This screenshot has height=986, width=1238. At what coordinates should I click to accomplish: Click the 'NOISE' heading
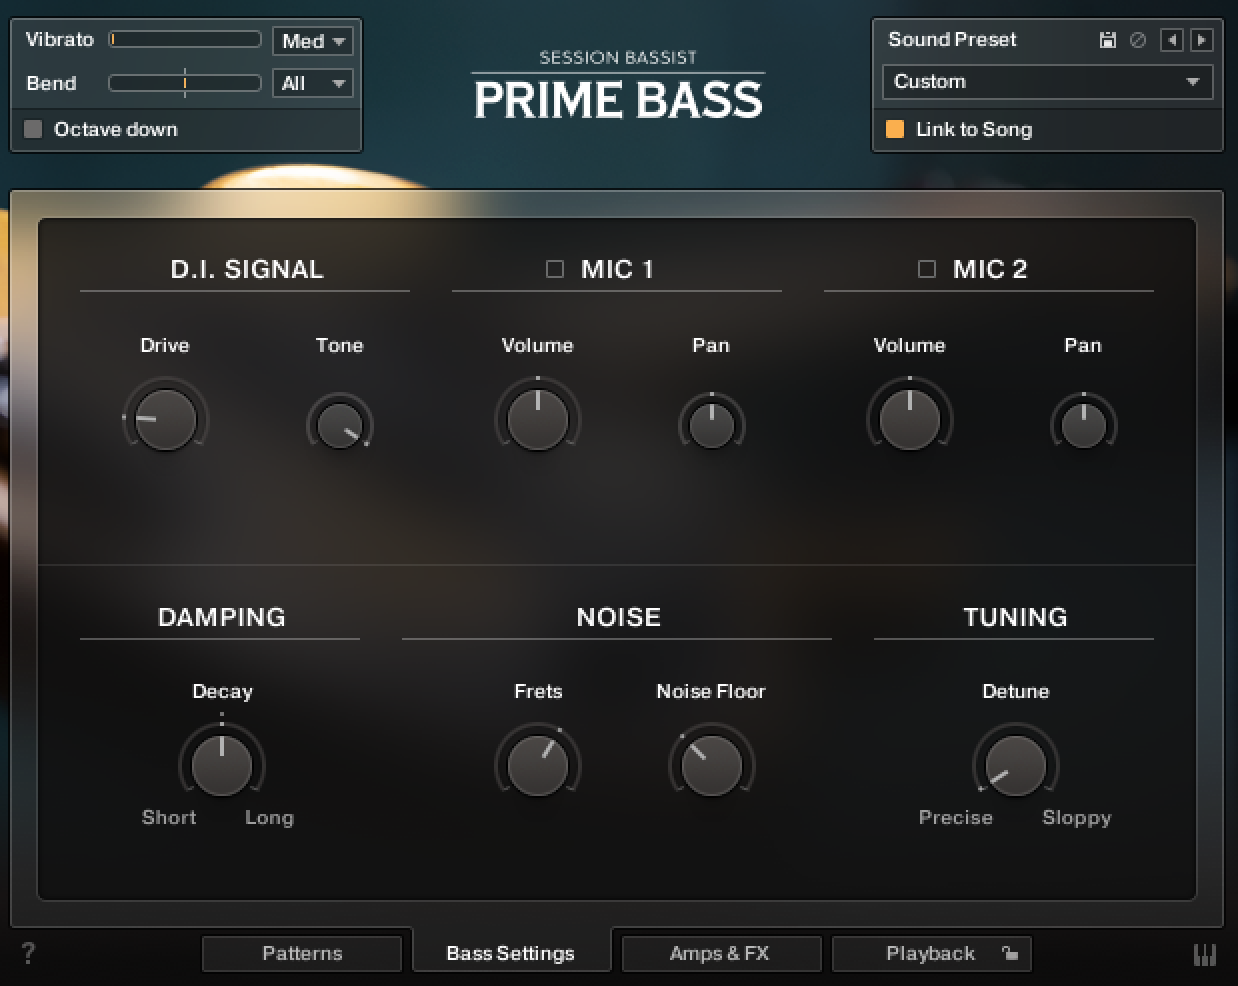coord(619,617)
